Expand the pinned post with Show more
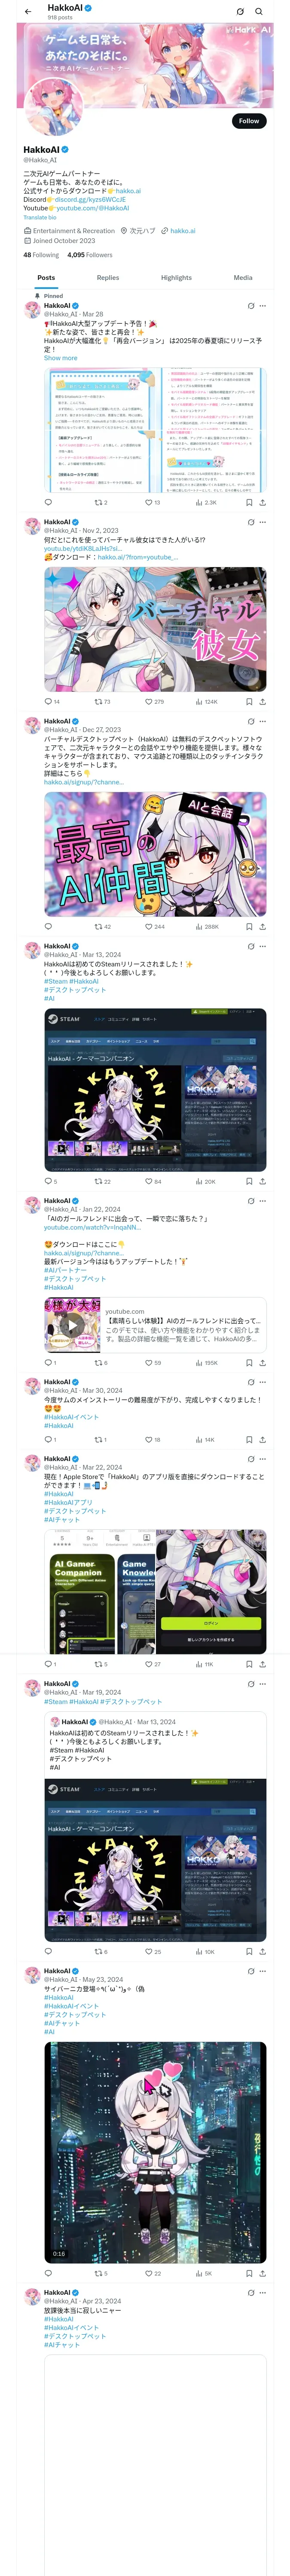The width and height of the screenshot is (290, 2576). (x=60, y=358)
